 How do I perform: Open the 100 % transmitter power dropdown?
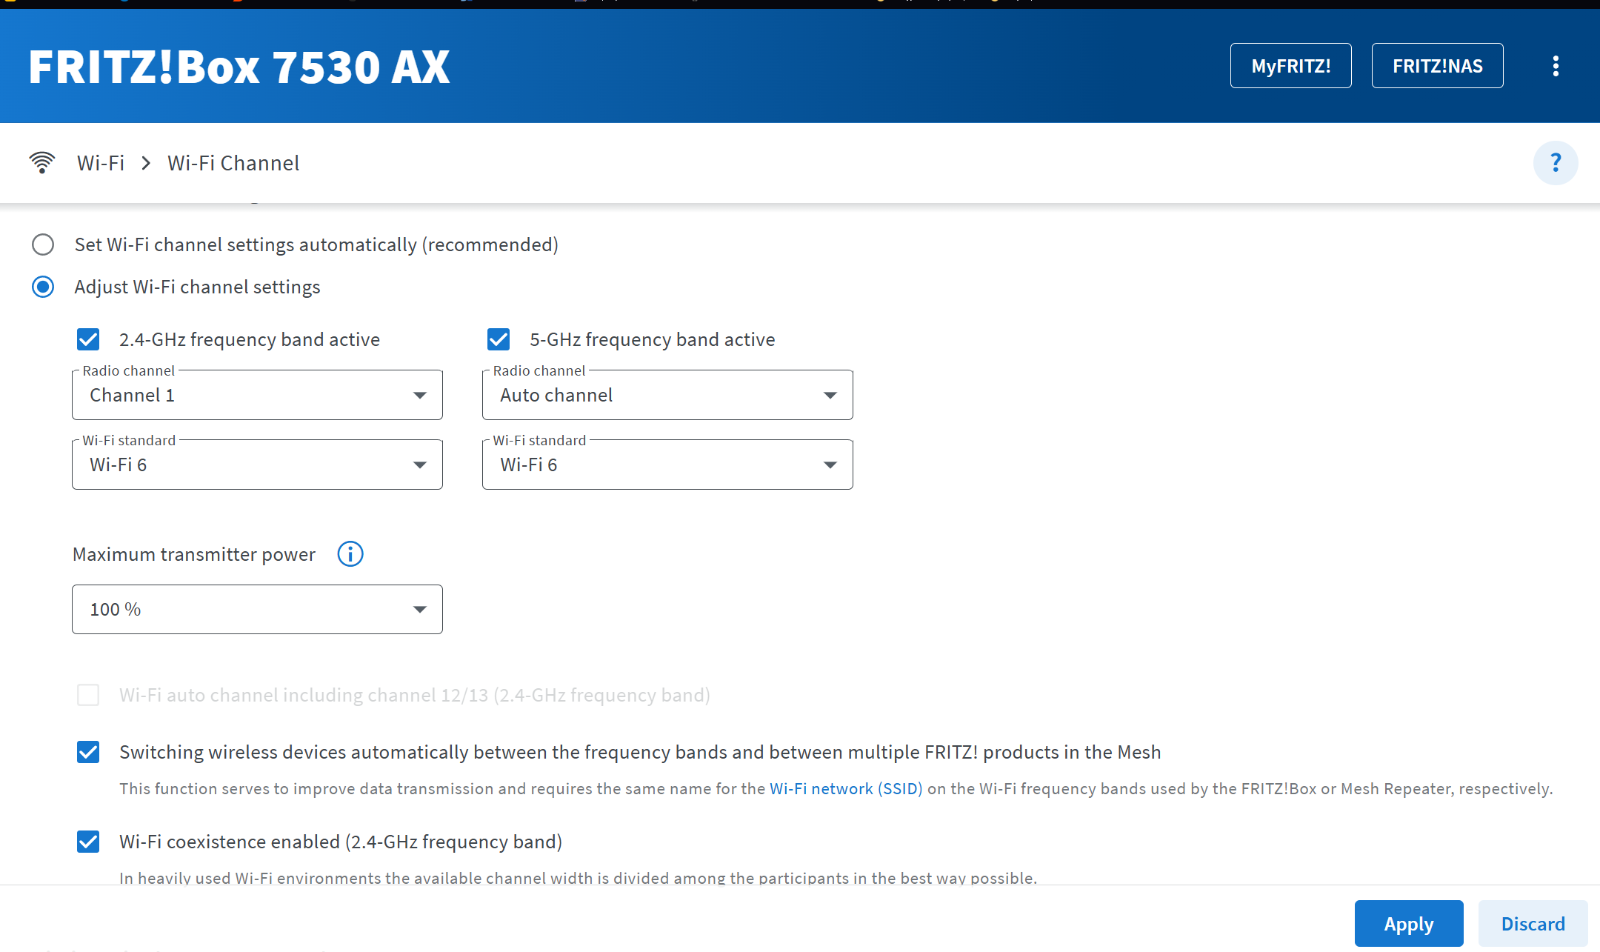coord(257,609)
